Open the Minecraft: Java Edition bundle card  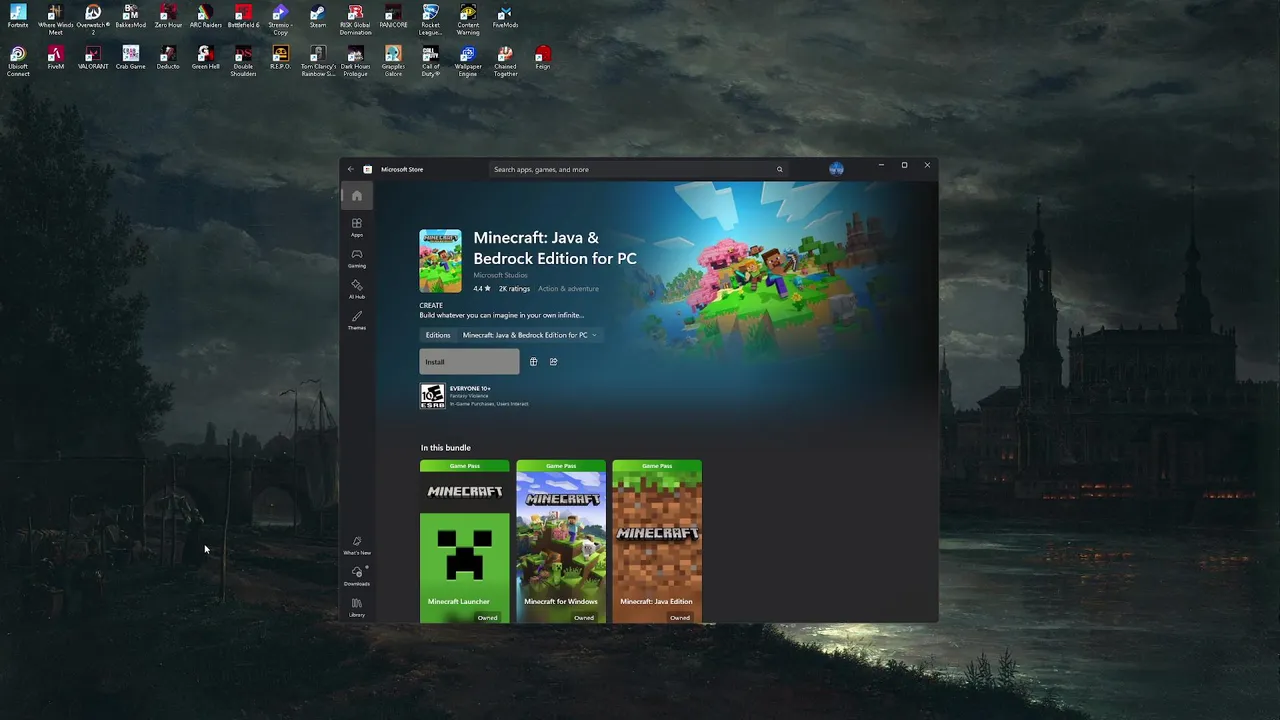[657, 541]
